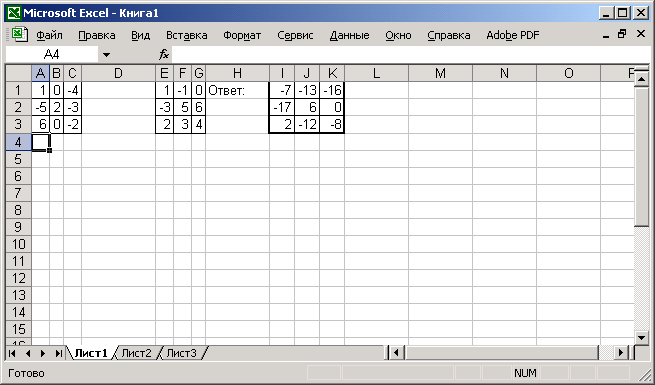Click the Excel workbook icon in menu bar
The height and width of the screenshot is (385, 655).
point(19,34)
